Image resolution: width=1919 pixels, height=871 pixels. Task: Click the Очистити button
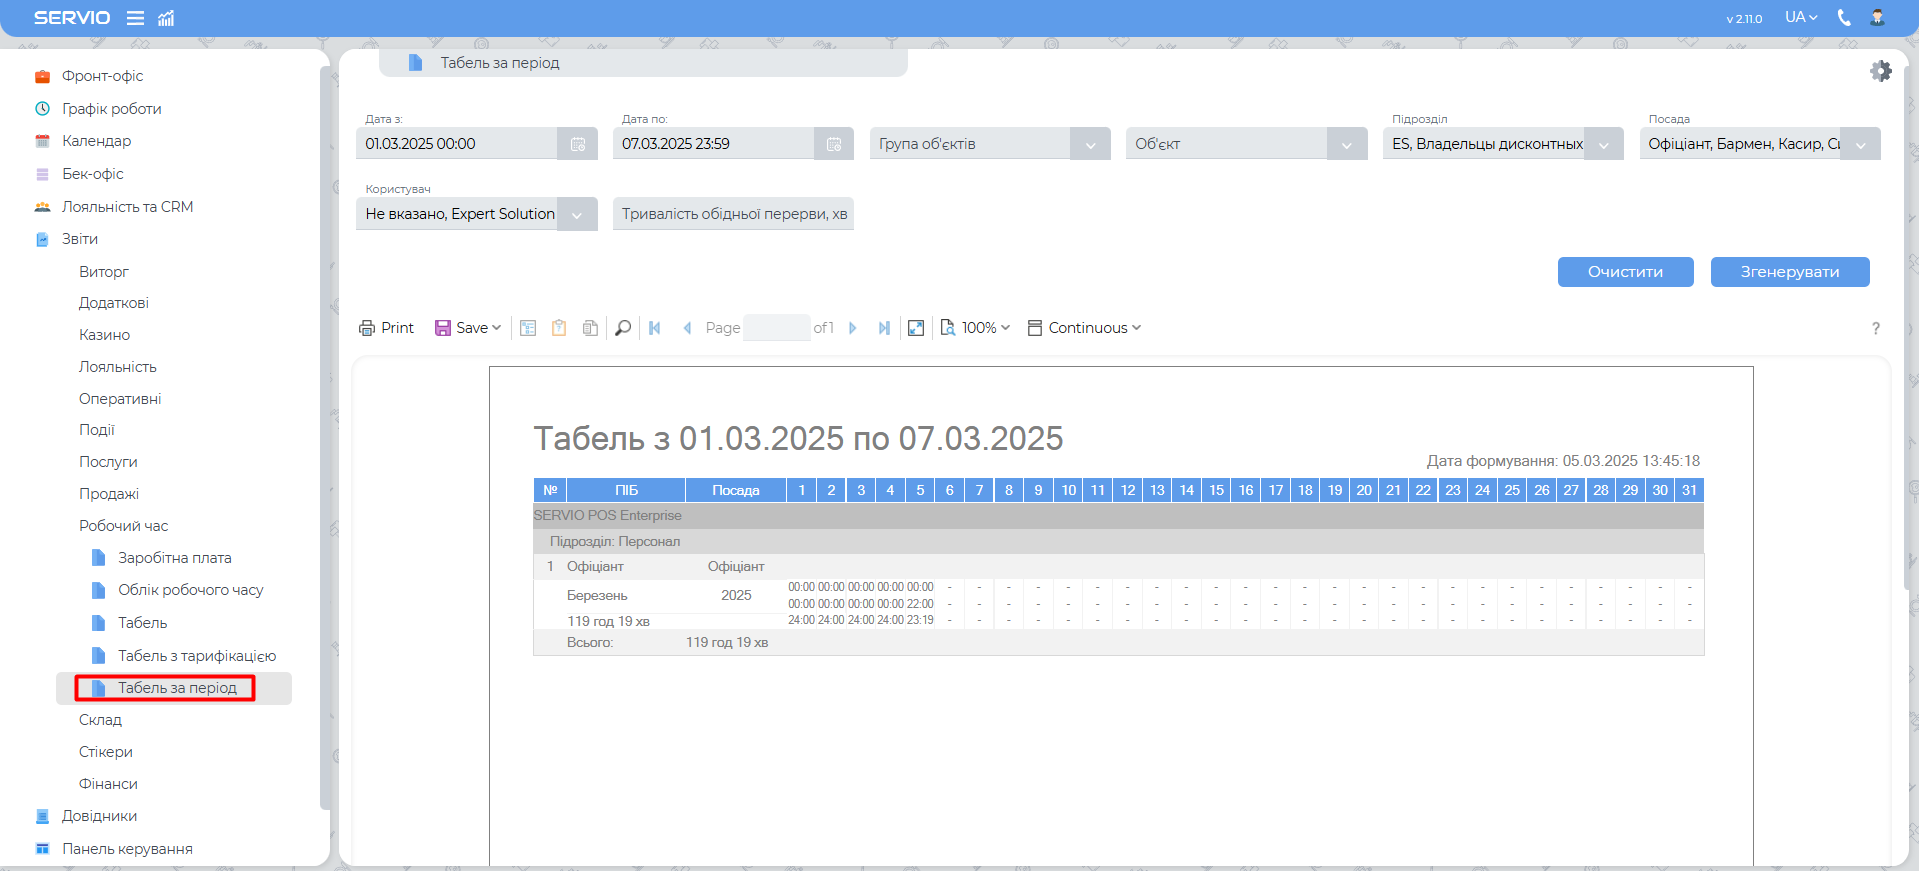(1625, 272)
